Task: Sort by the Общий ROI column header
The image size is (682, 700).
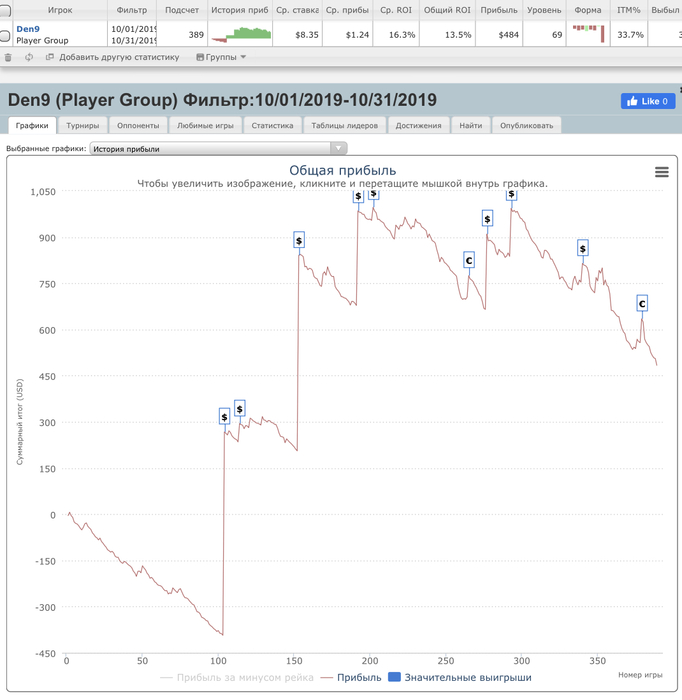Action: coord(447,10)
